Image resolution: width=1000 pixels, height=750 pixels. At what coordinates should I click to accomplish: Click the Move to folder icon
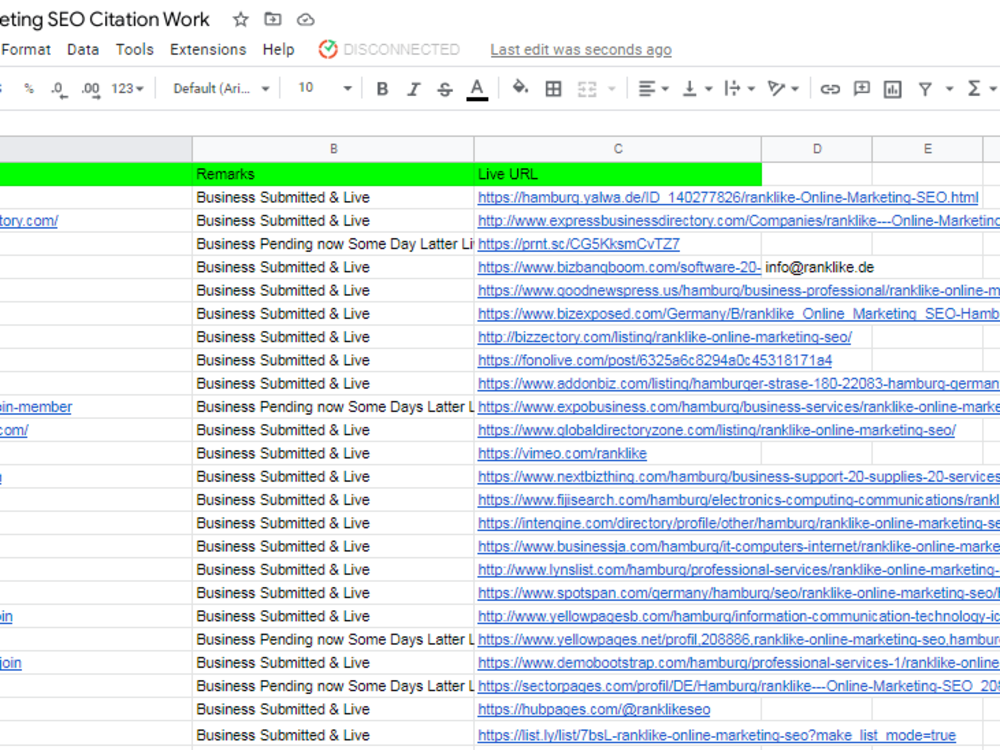pyautogui.click(x=273, y=20)
